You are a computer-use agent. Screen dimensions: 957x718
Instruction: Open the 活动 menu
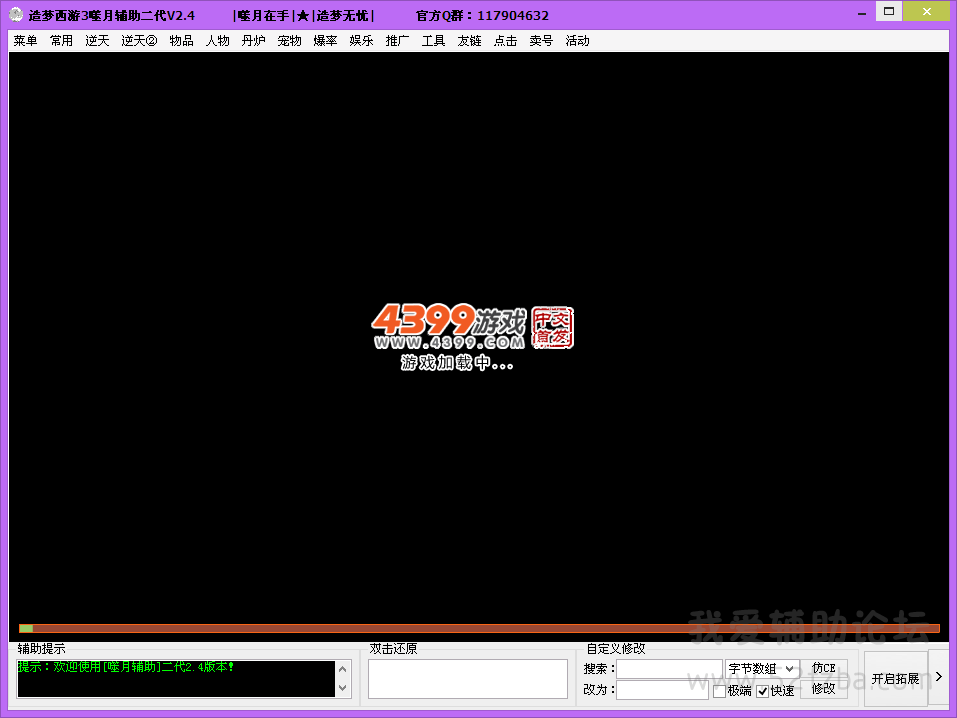tap(577, 41)
